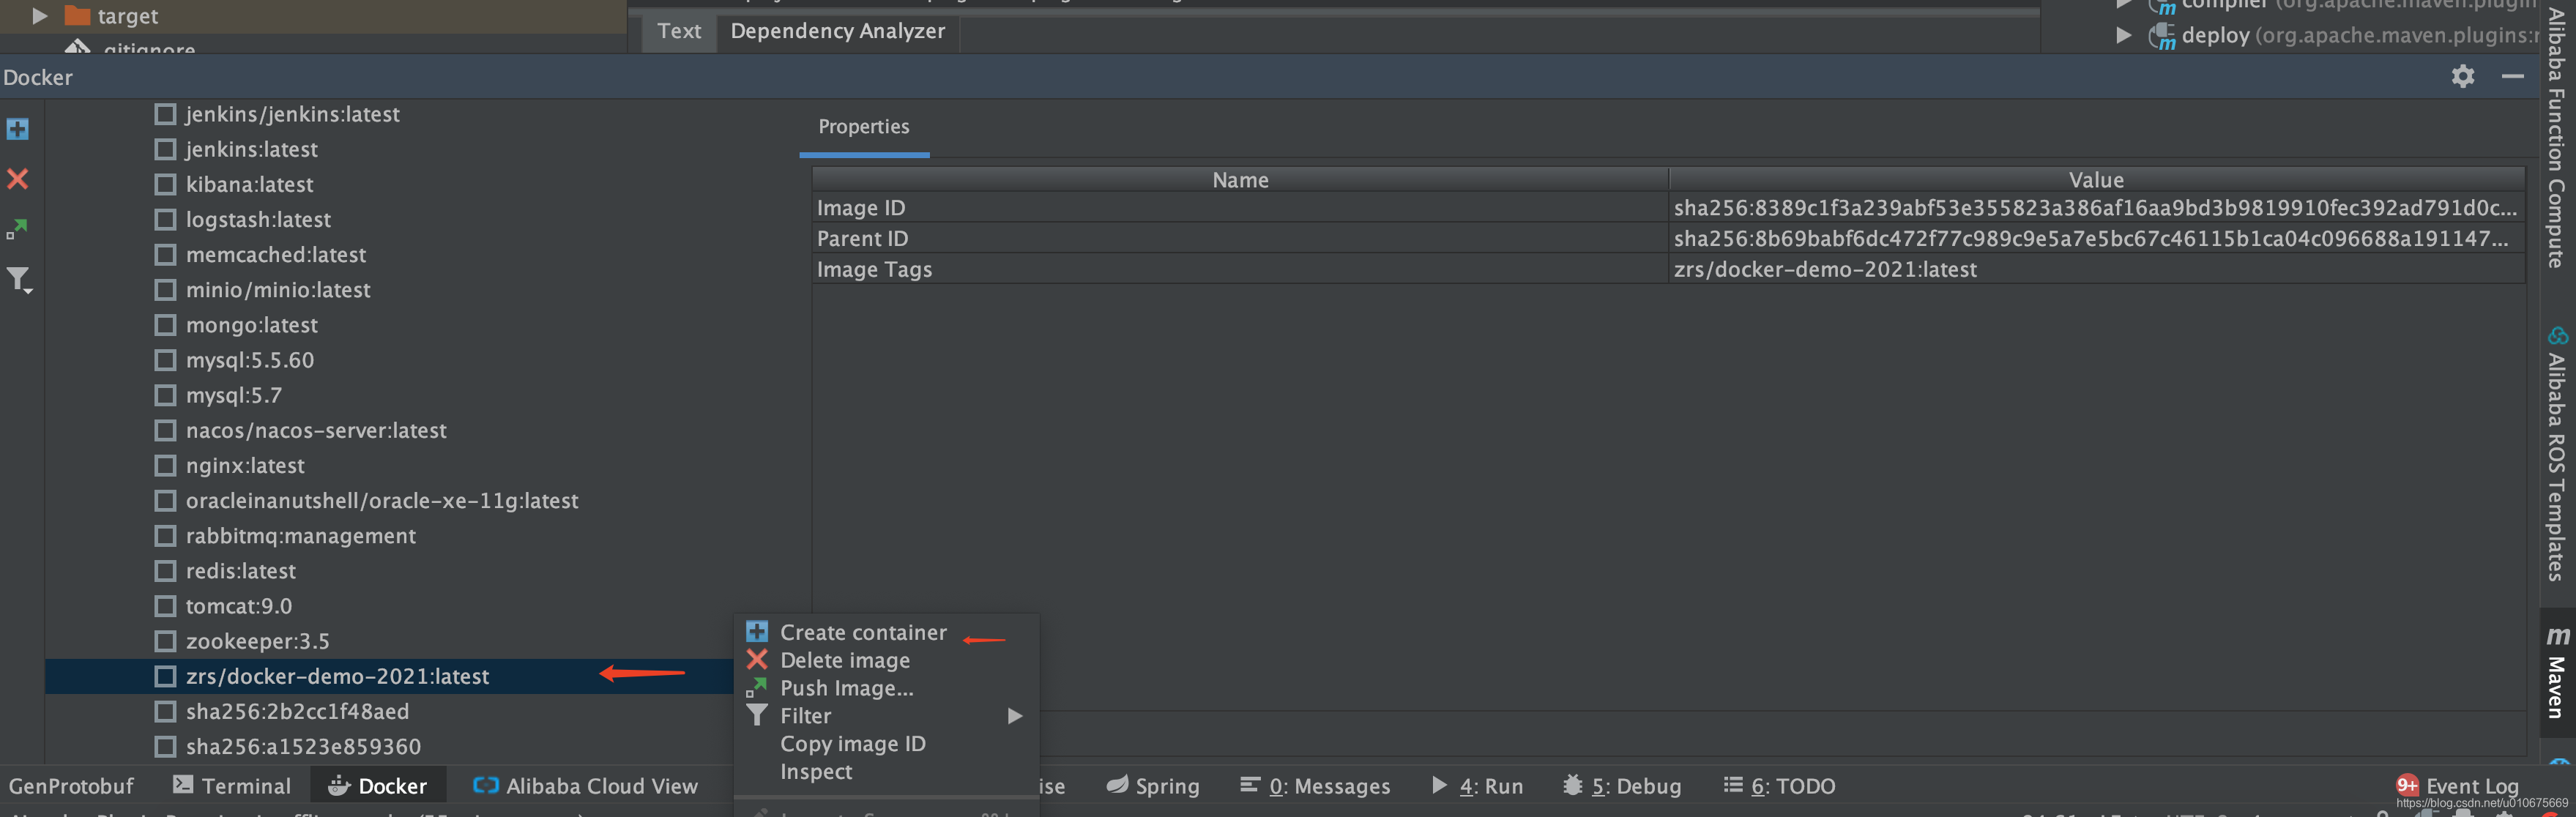Check the nginx:latest image checkbox
This screenshot has width=2576, height=817.
165,465
